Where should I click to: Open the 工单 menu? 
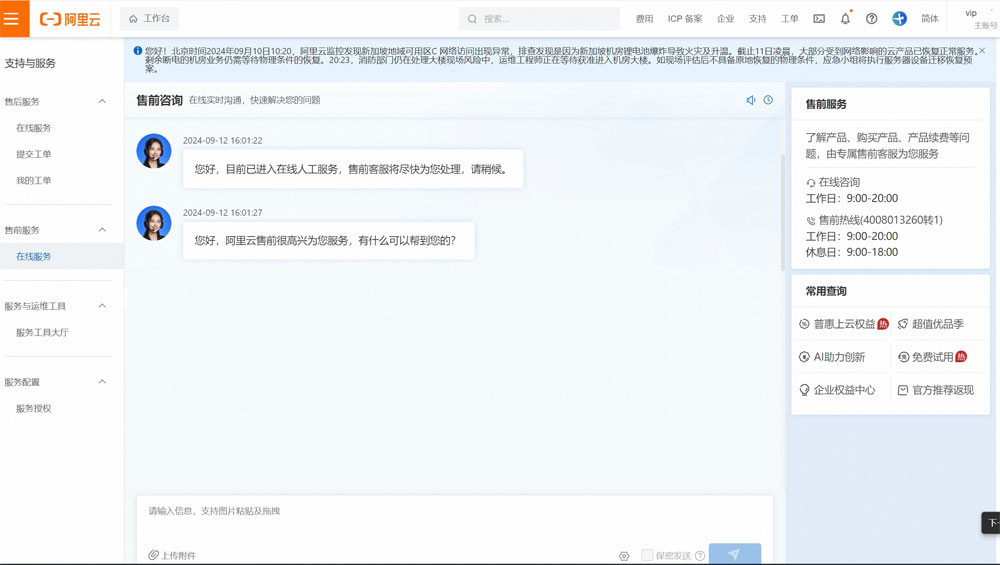pos(790,18)
